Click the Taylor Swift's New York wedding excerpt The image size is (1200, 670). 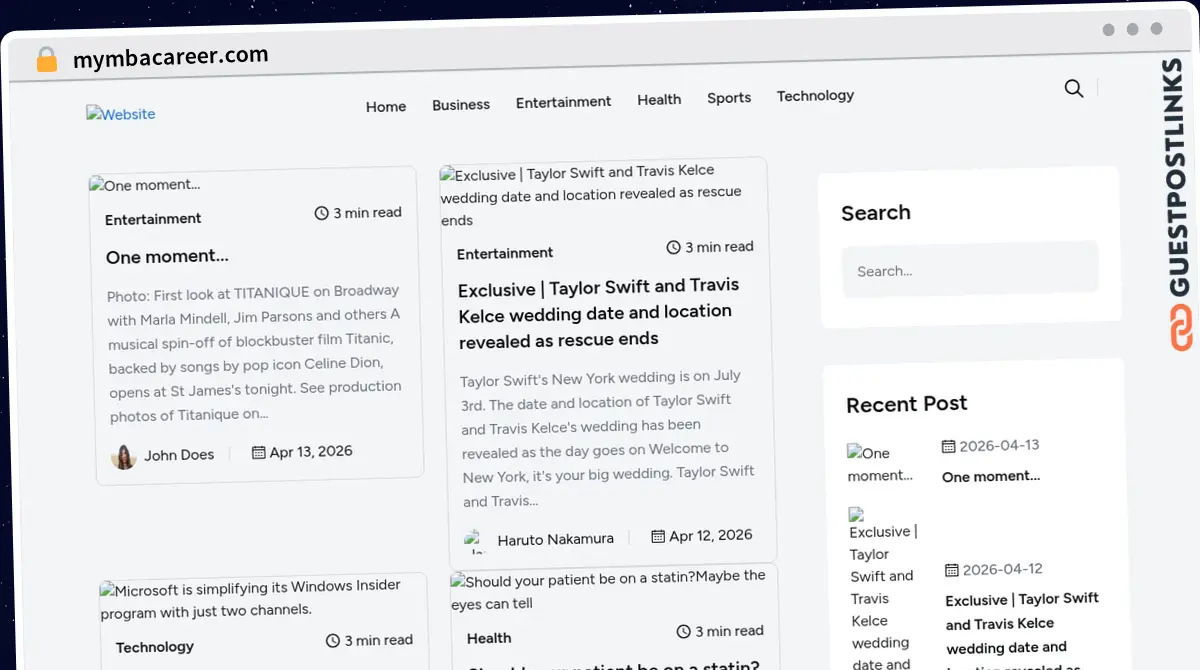click(608, 439)
